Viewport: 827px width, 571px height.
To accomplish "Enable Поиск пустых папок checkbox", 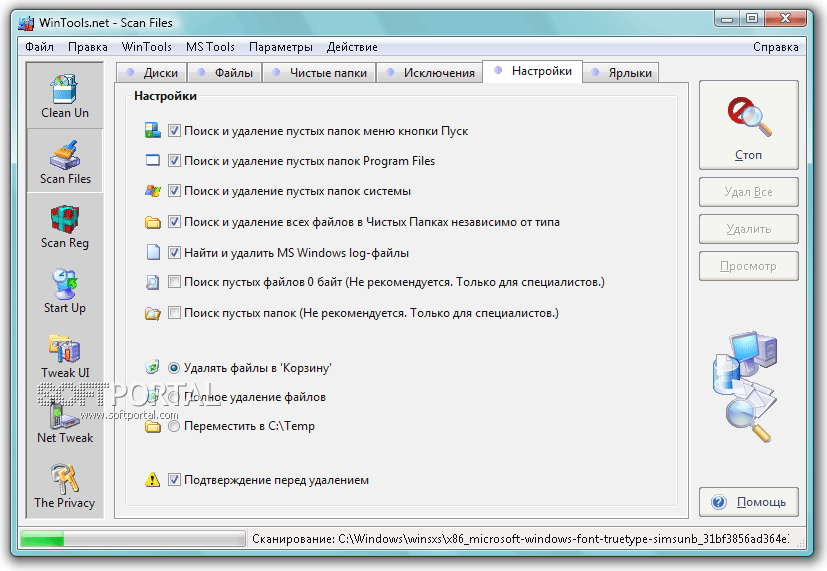I will point(174,313).
